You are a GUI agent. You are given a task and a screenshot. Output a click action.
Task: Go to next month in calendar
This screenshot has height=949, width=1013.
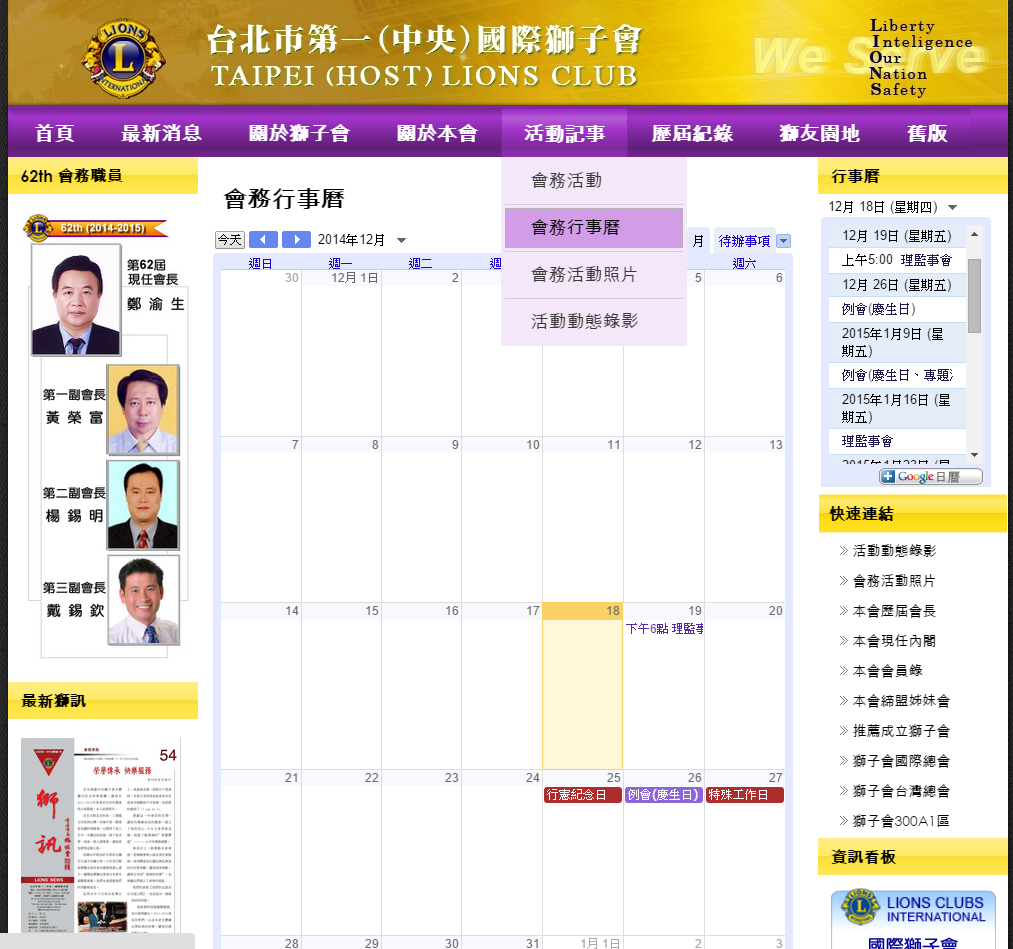tap(296, 240)
